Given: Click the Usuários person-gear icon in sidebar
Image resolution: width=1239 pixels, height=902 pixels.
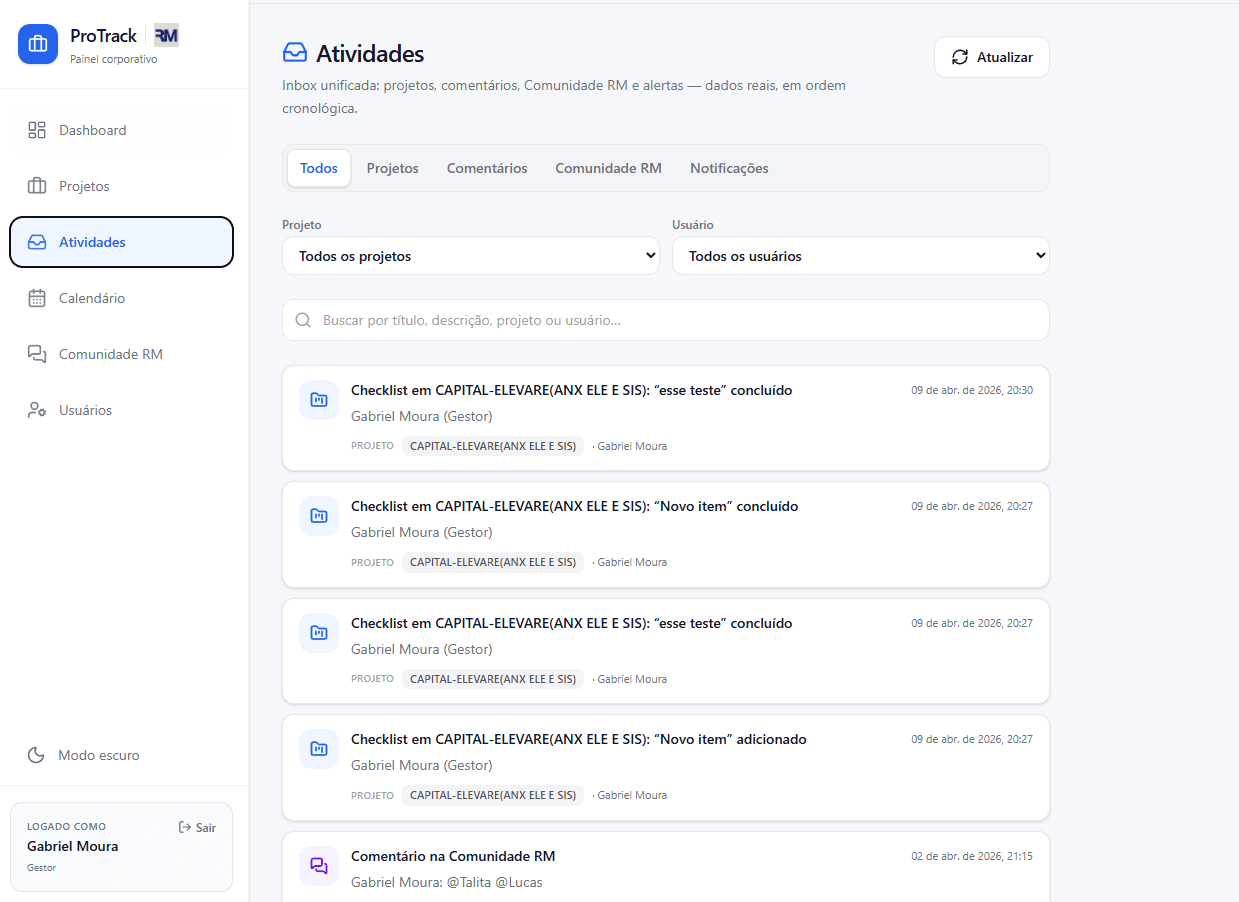Looking at the screenshot, I should [x=37, y=410].
